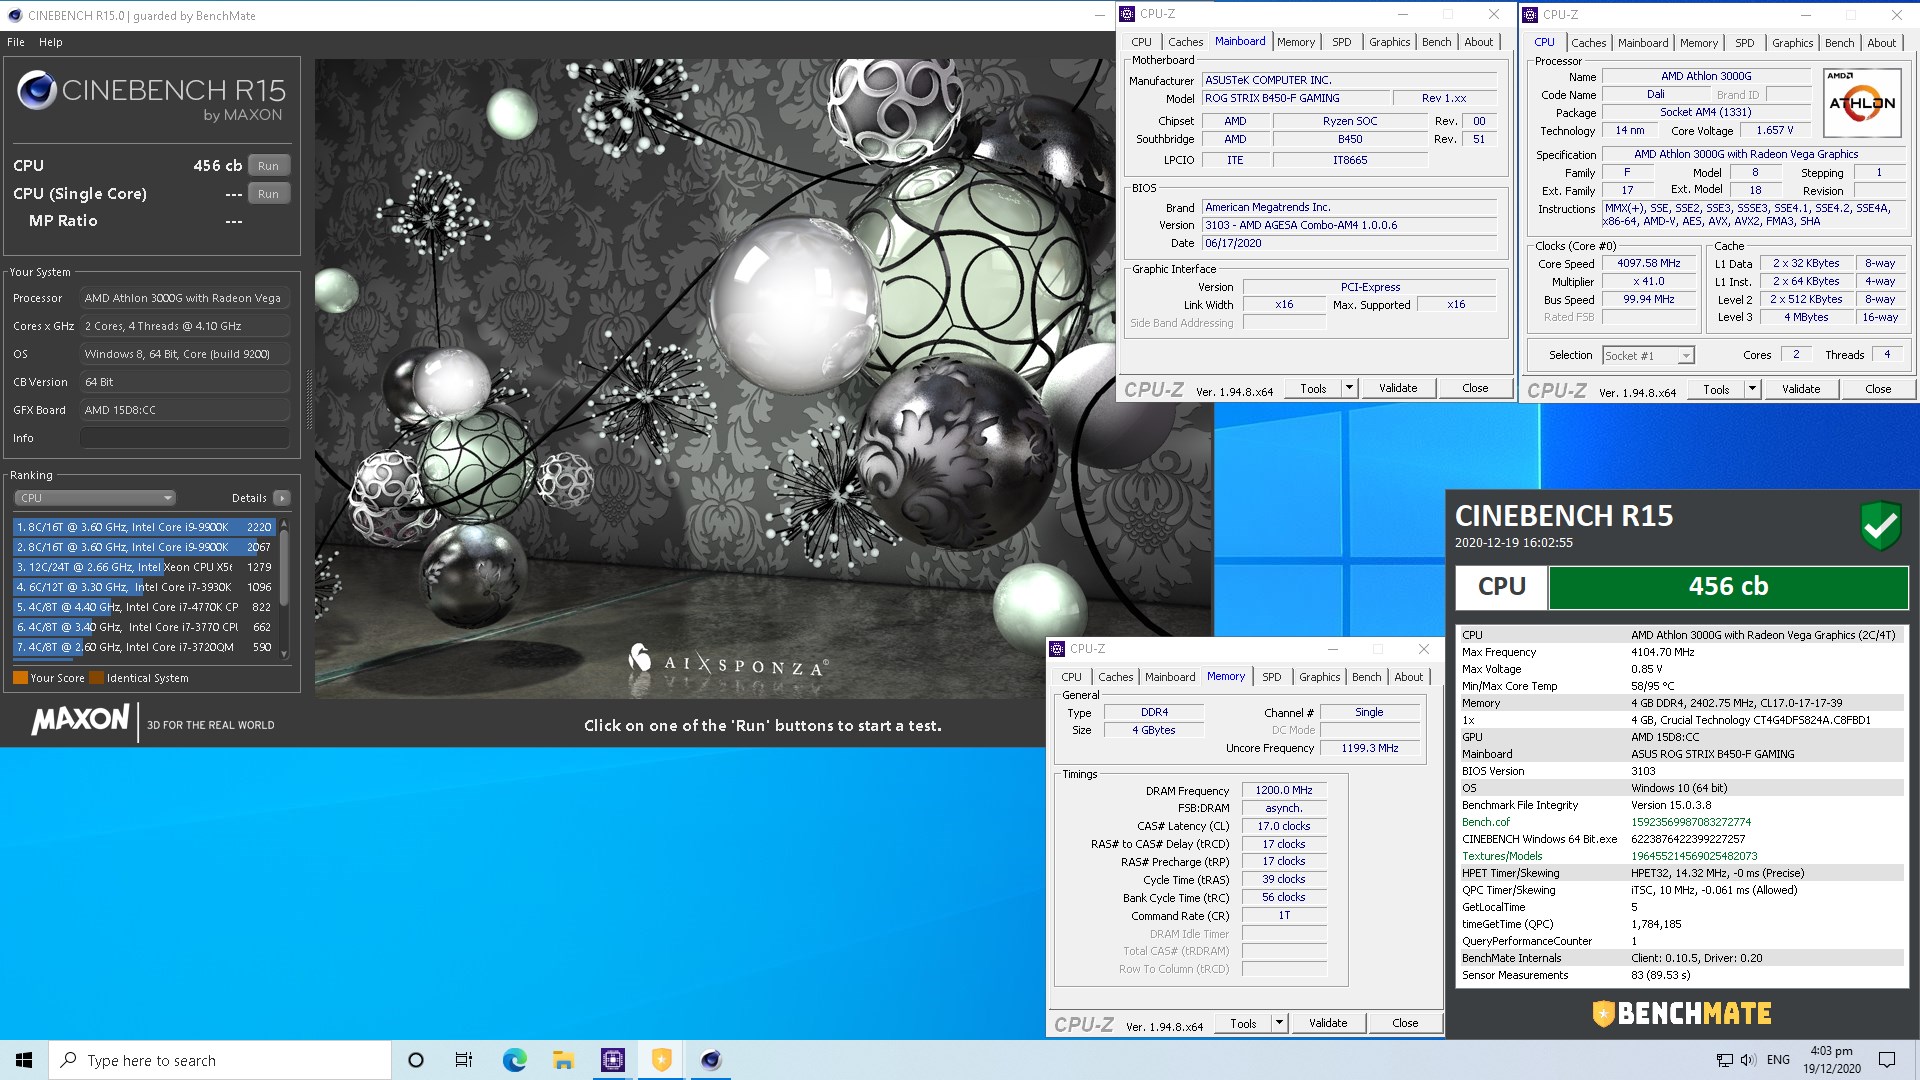The width and height of the screenshot is (1920, 1080).
Task: Click the ranking list scrollbar thumb
Action: pyautogui.click(x=284, y=567)
